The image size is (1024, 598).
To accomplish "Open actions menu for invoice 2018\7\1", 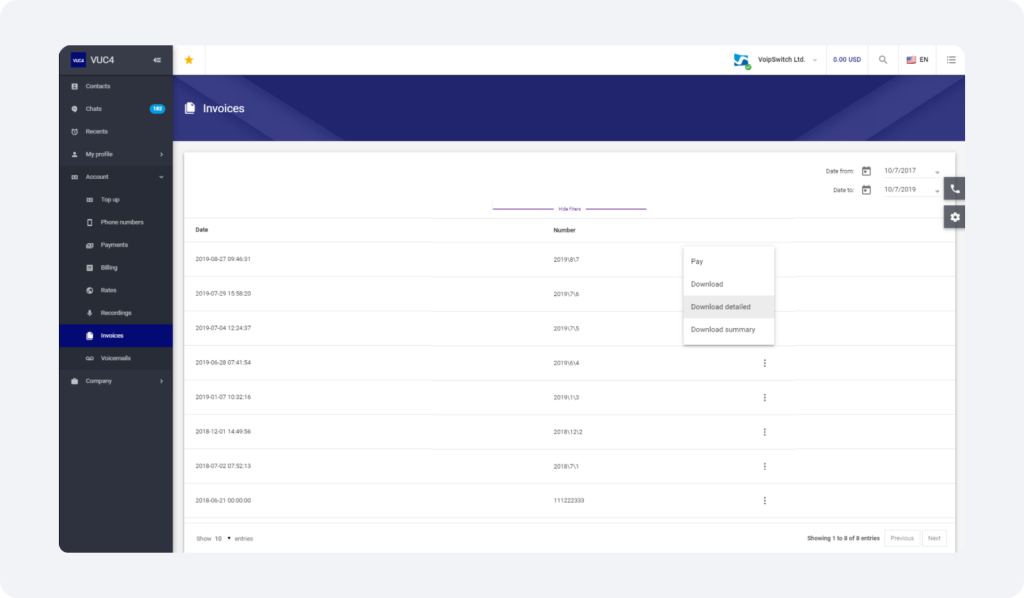I will [x=765, y=466].
